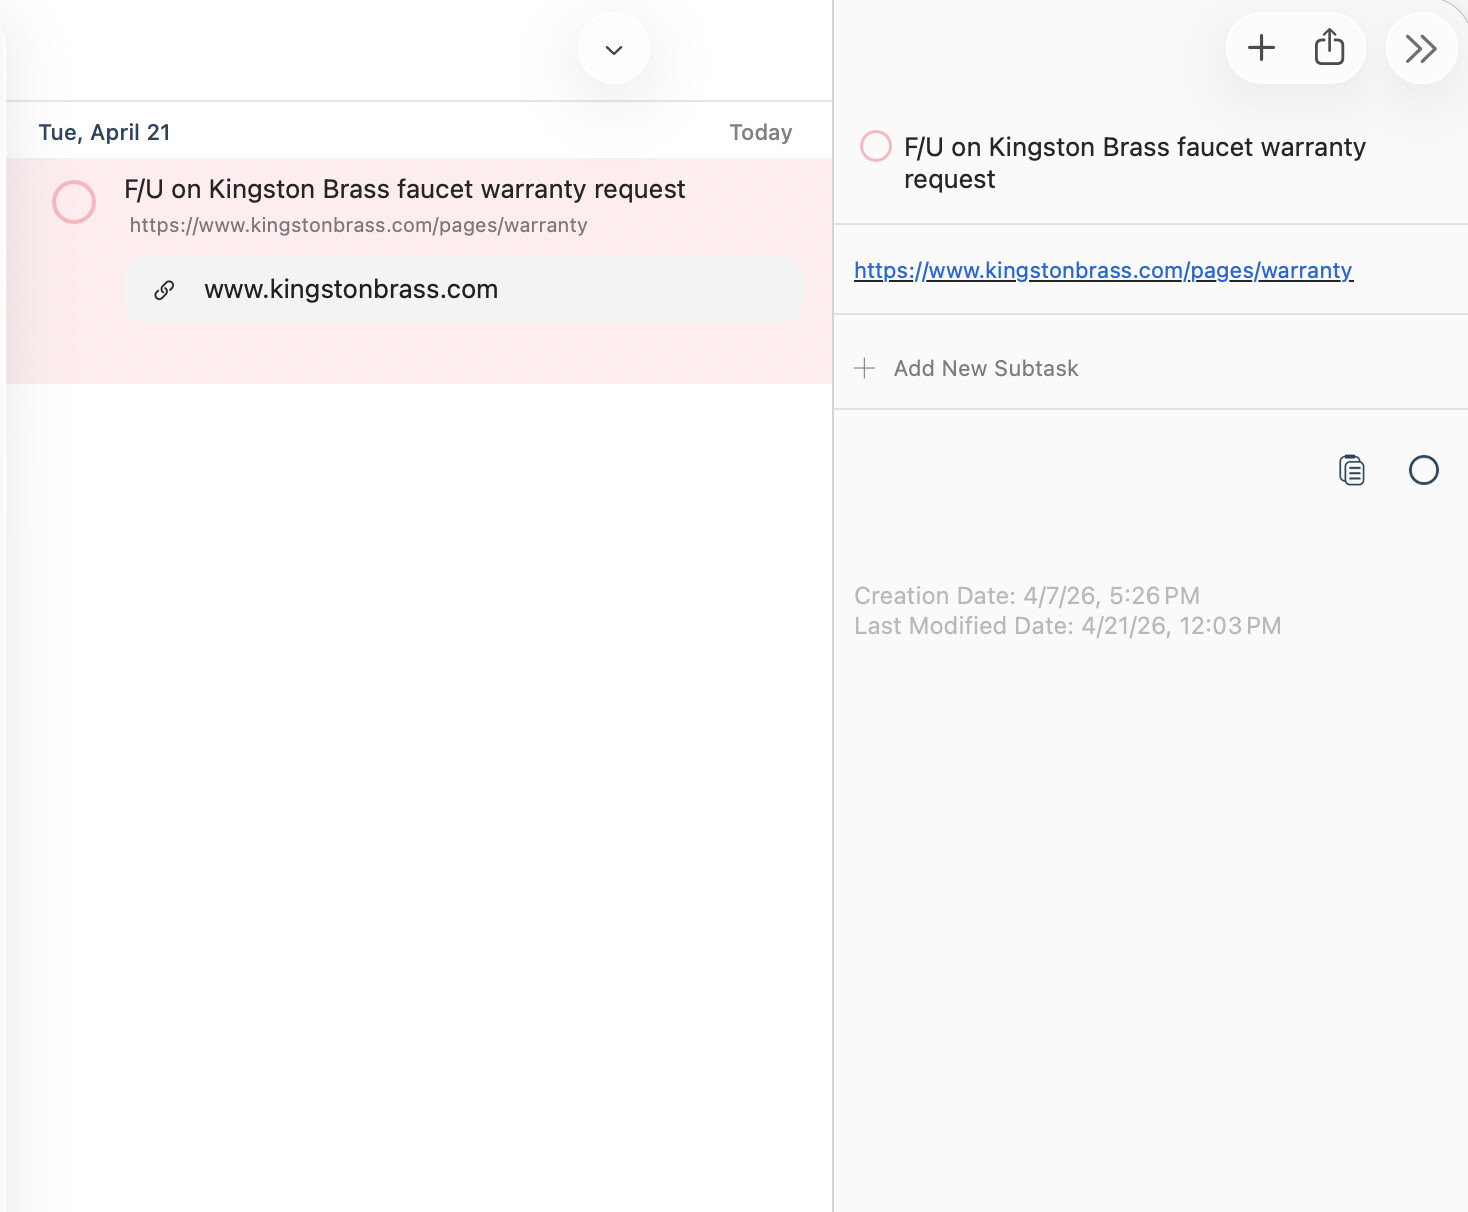Click the Last Modified Date text
The width and height of the screenshot is (1468, 1212).
tap(1067, 626)
